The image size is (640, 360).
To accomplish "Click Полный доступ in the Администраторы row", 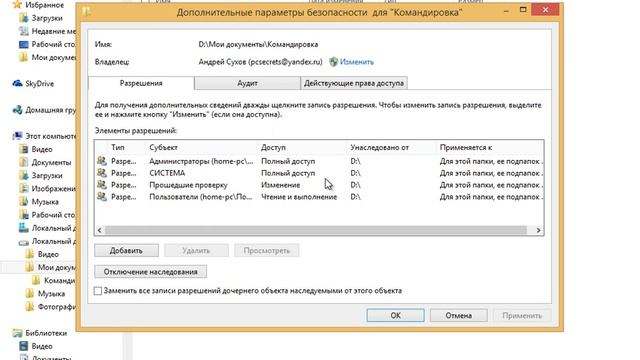I will coord(288,161).
